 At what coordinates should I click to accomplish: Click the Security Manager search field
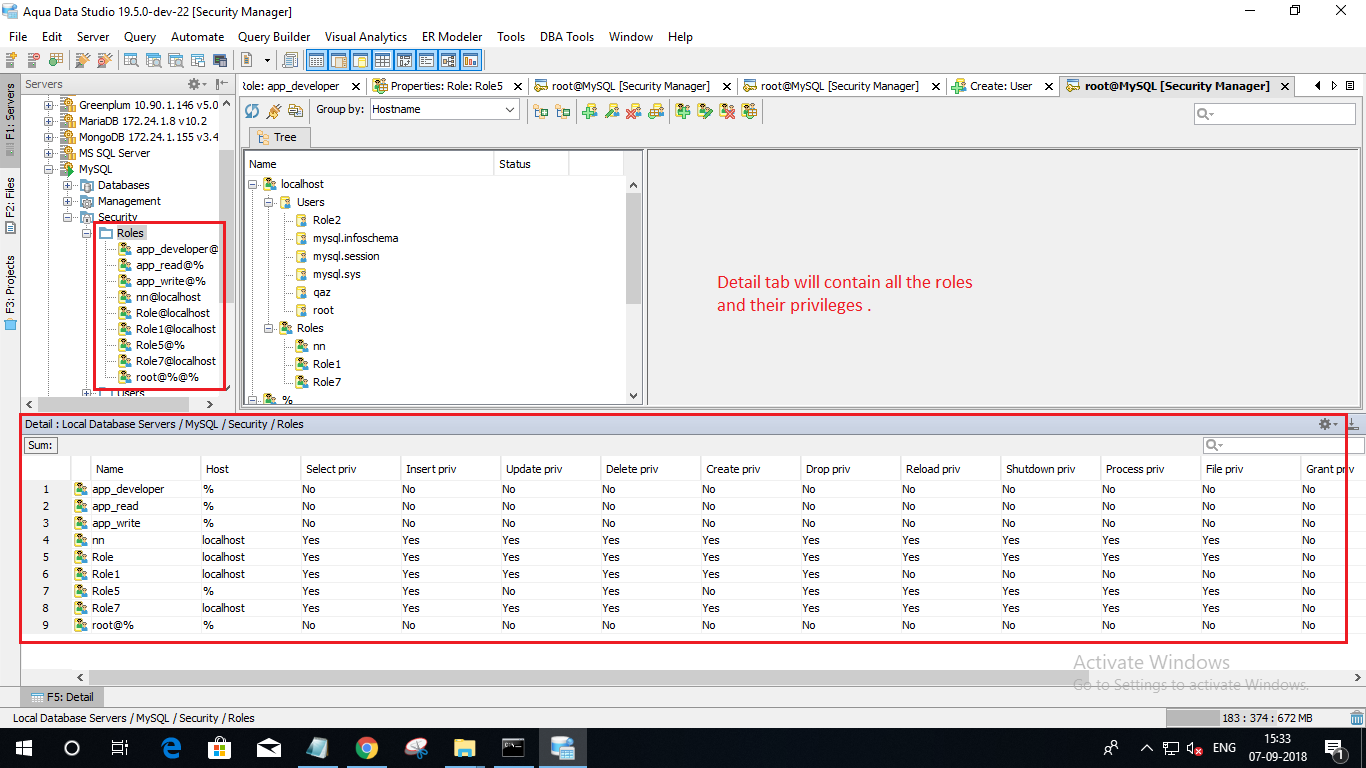(1275, 114)
